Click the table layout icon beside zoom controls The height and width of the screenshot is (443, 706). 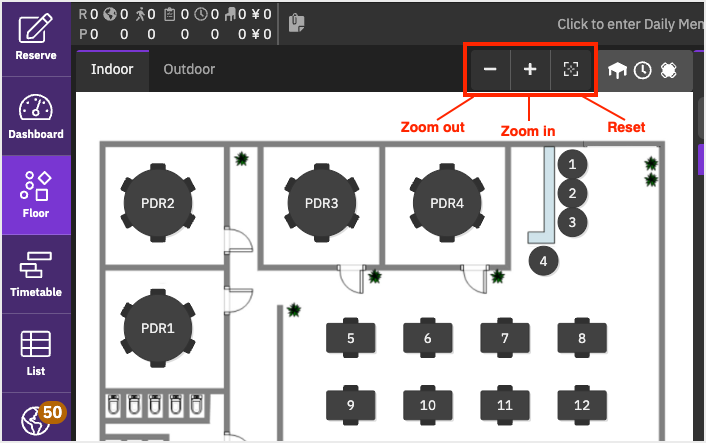click(x=617, y=70)
